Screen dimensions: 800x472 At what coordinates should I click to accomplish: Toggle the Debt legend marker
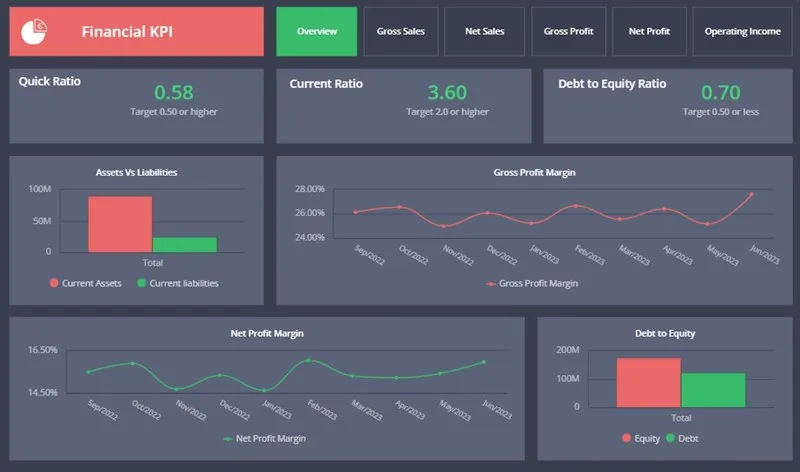pos(669,438)
